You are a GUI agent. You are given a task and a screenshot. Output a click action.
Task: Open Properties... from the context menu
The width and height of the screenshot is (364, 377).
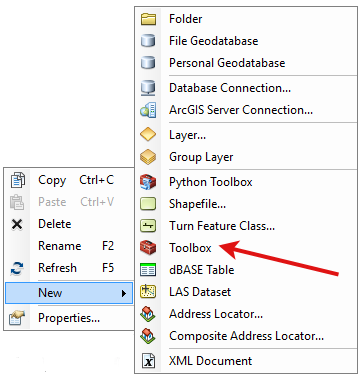coord(69,318)
